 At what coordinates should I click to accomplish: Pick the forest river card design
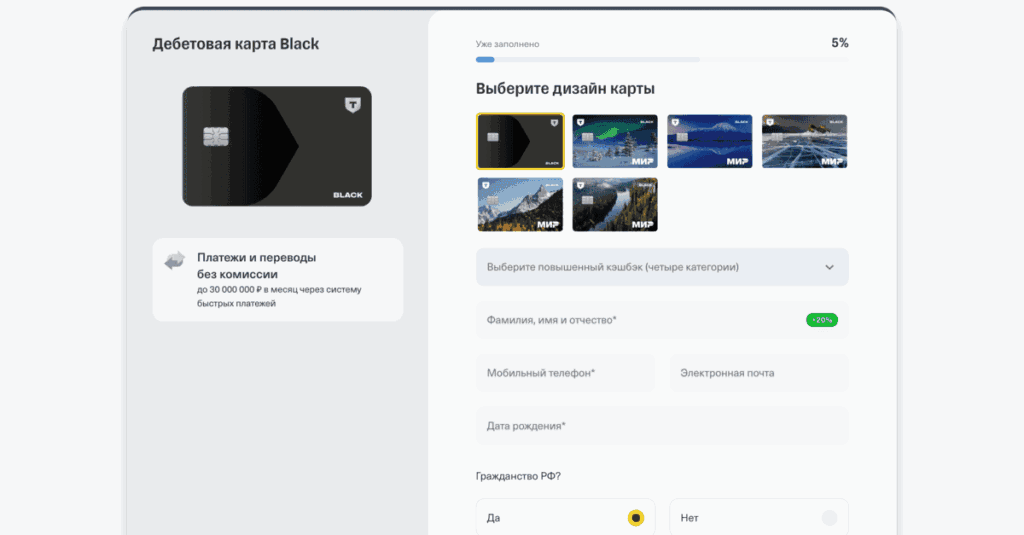tap(614, 205)
